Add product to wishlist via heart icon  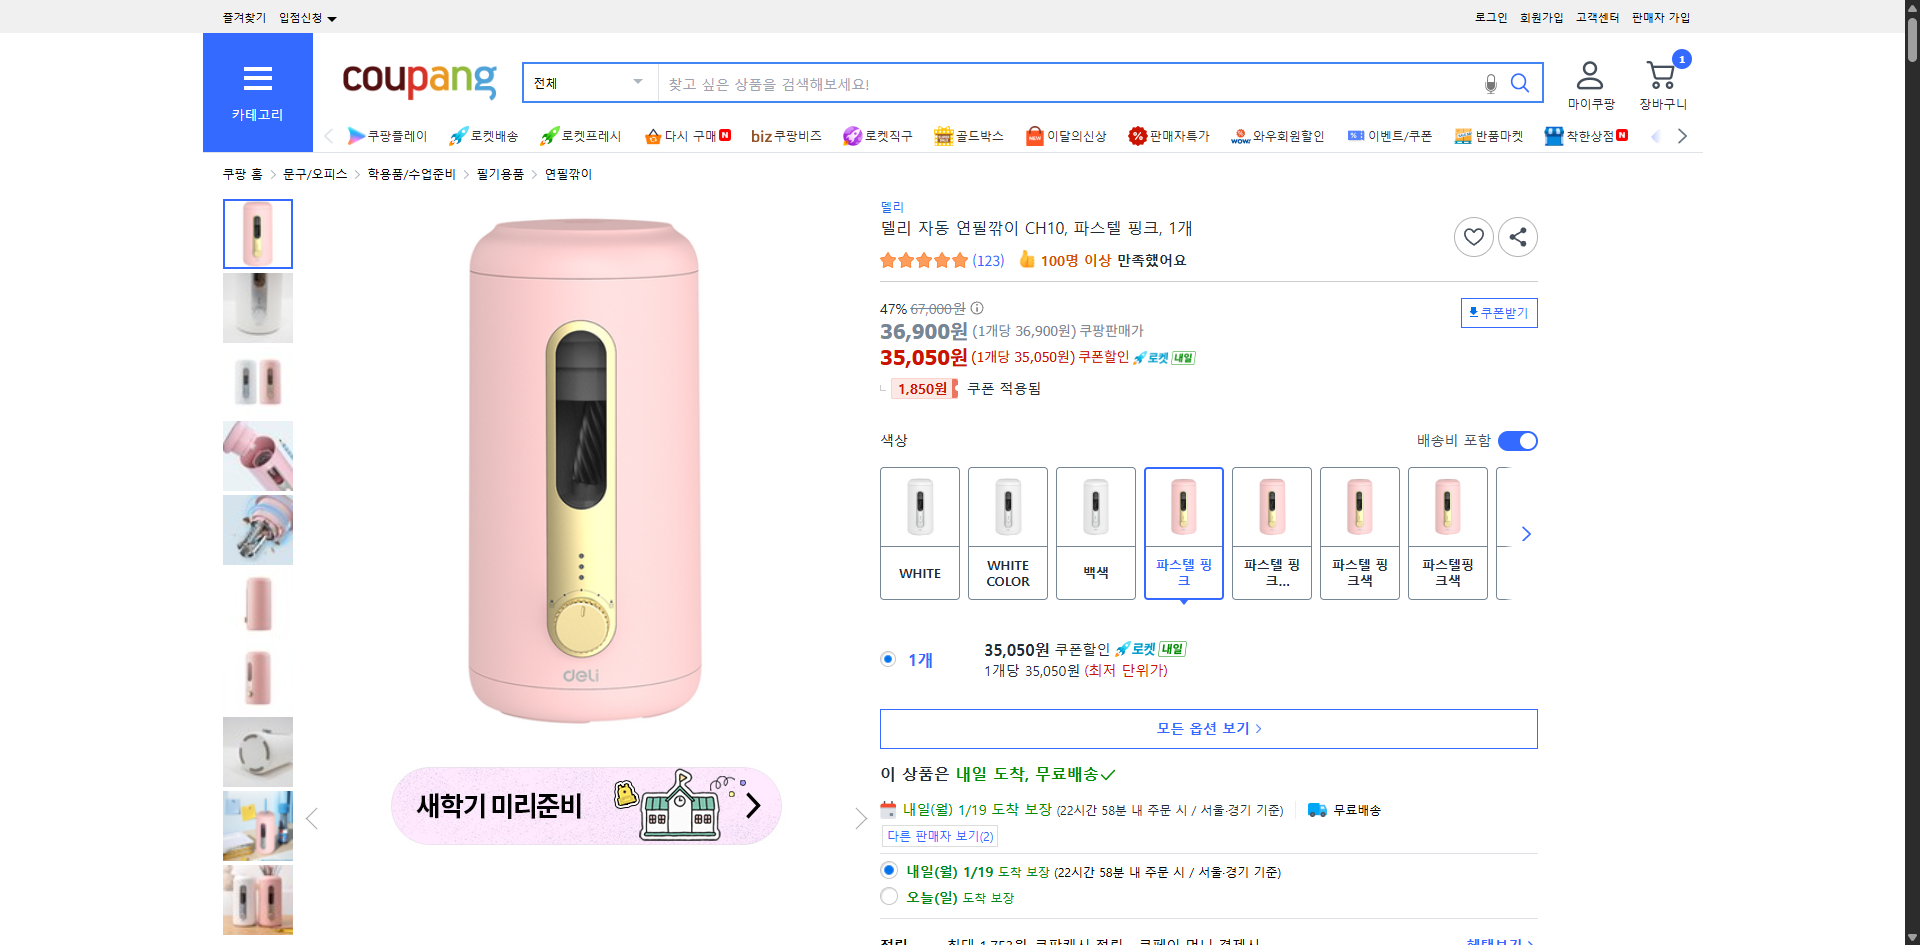tap(1473, 237)
